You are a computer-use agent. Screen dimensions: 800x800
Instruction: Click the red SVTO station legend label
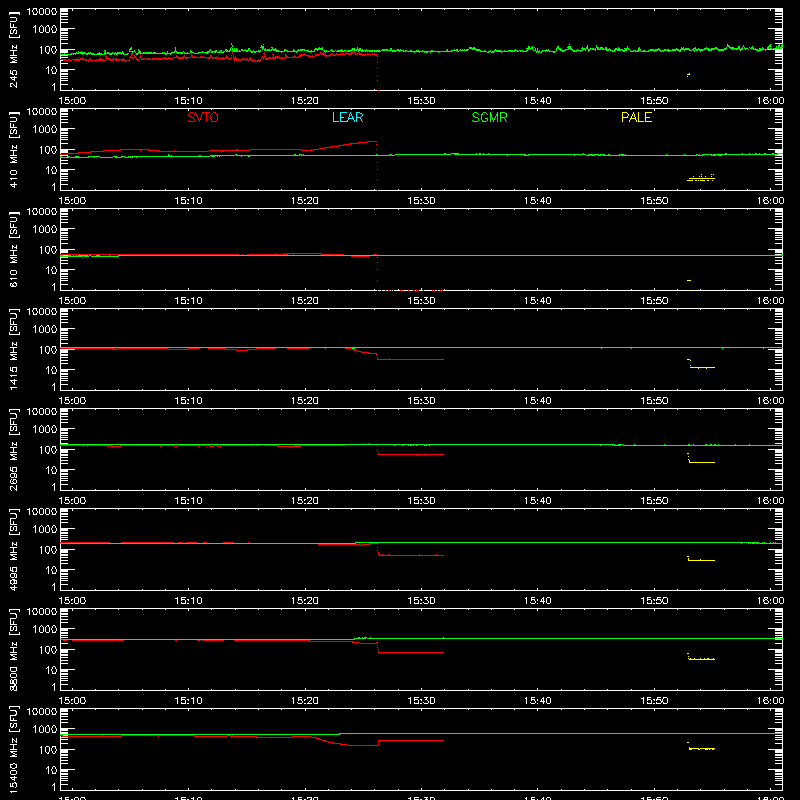(203, 117)
